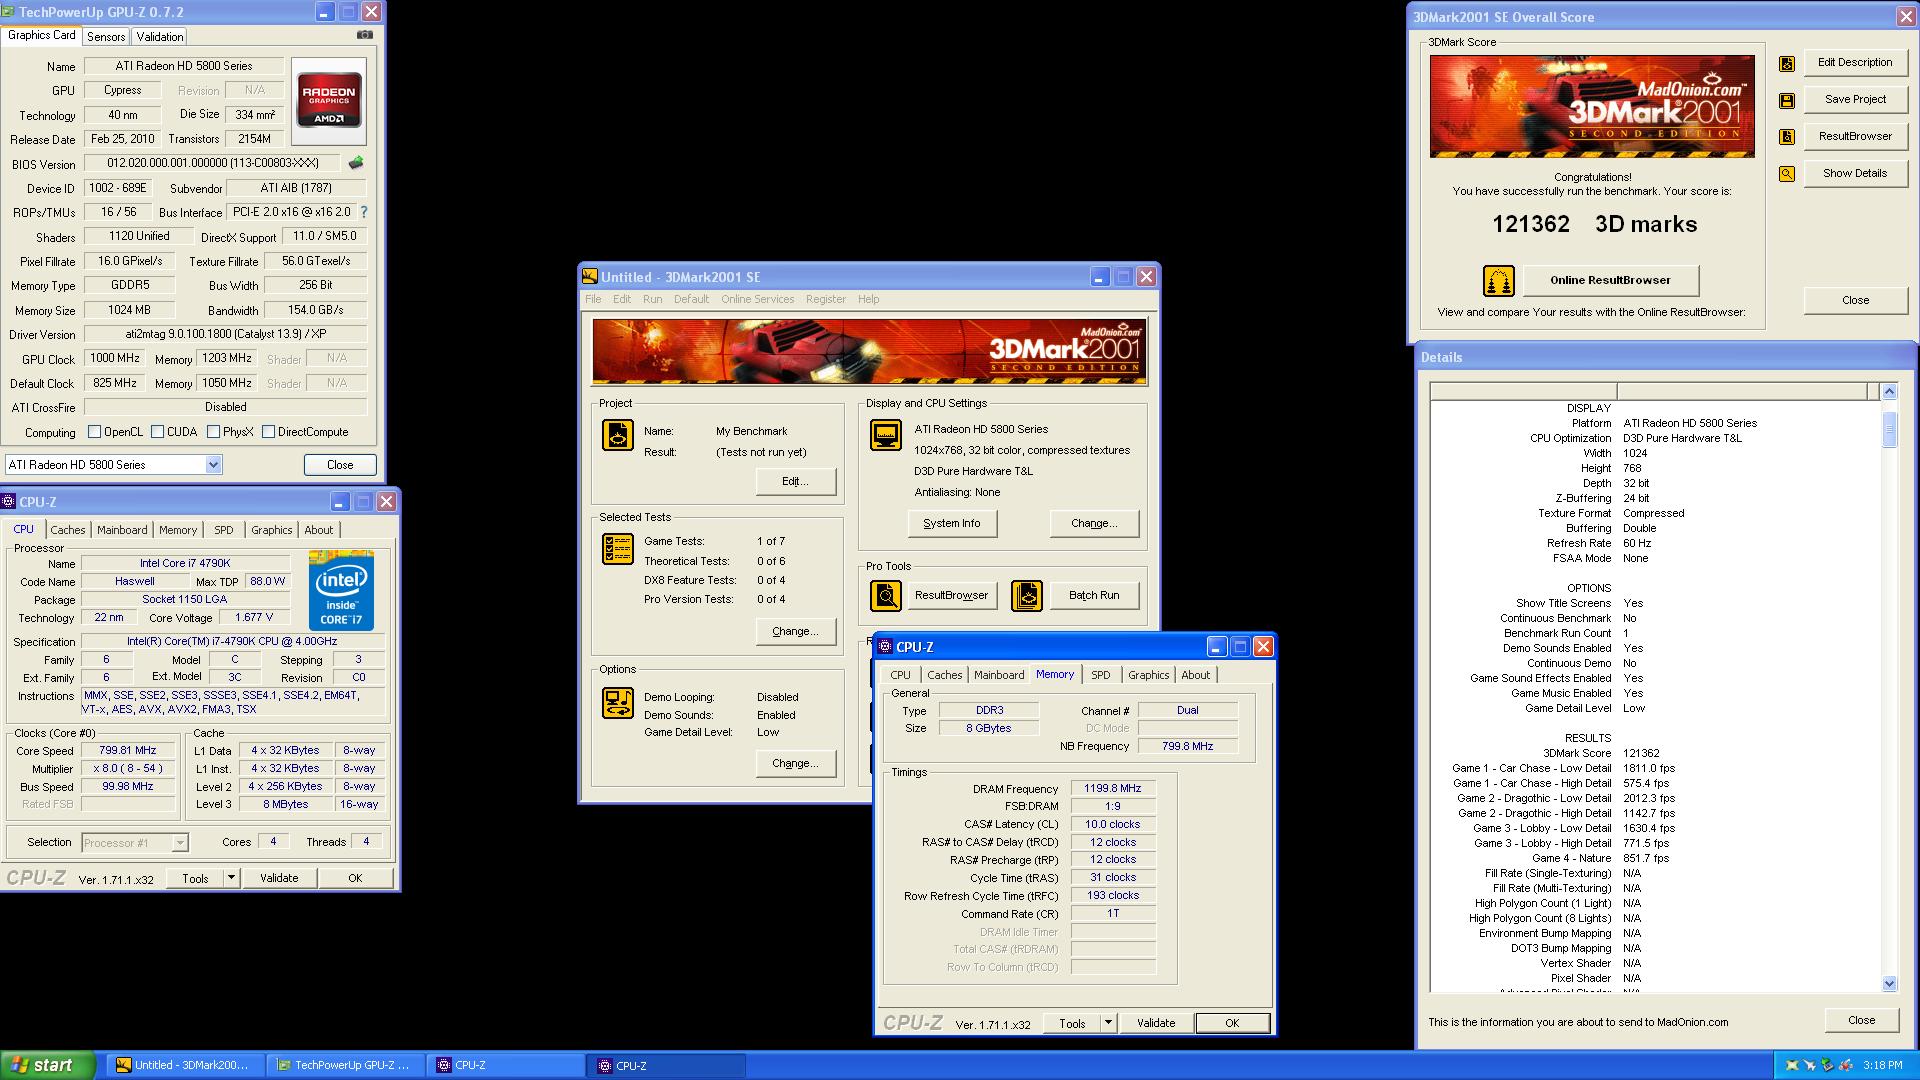Toggle the CUDA checkbox
This screenshot has width=1920, height=1080.
tap(158, 432)
